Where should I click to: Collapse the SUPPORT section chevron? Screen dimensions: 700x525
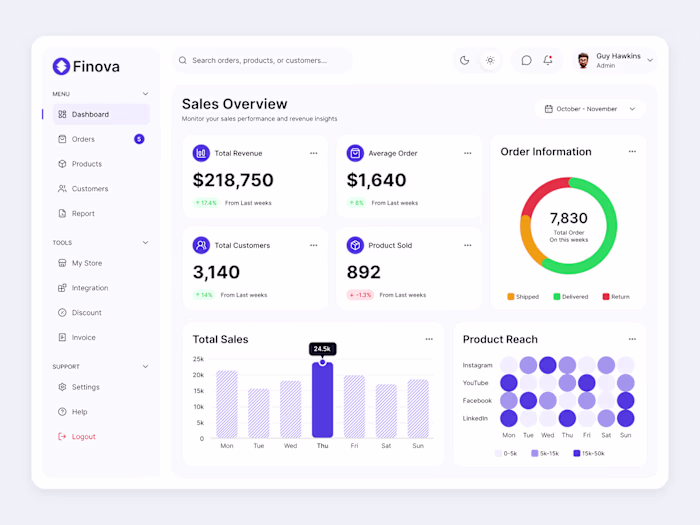coord(145,367)
